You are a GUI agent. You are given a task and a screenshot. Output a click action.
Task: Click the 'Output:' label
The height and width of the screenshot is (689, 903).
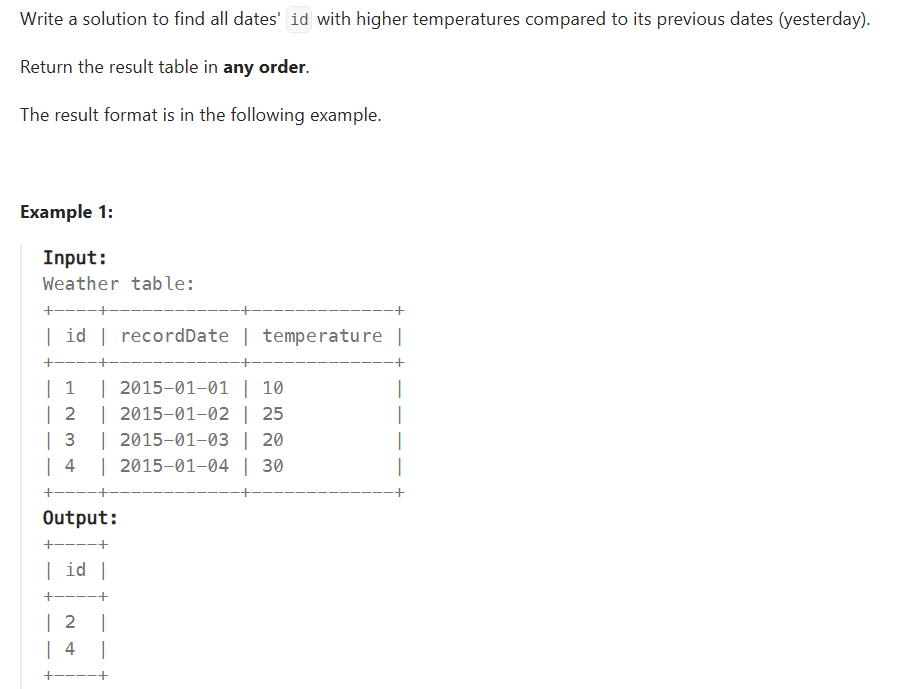click(x=80, y=517)
